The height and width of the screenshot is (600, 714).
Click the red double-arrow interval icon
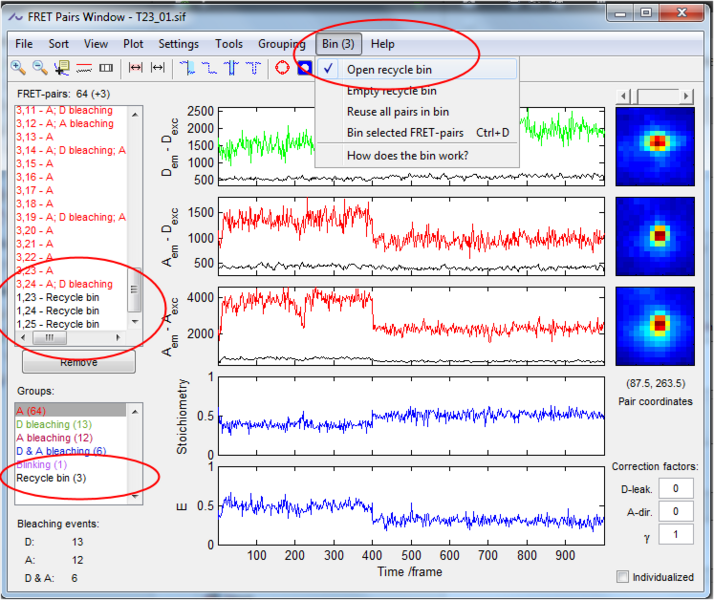coord(136,68)
